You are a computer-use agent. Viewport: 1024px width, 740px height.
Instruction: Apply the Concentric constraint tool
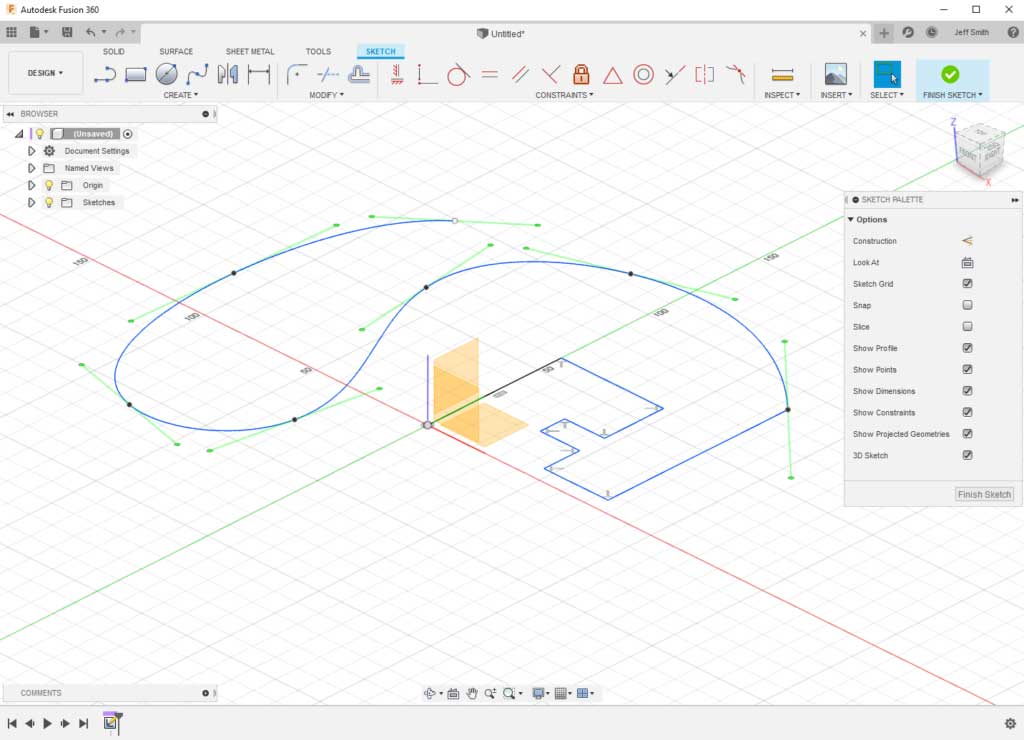pyautogui.click(x=643, y=74)
